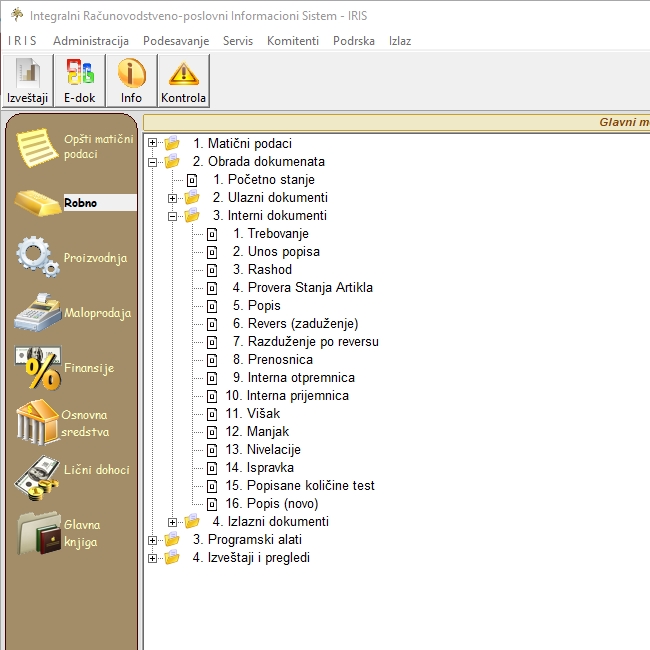Click the folder icon of Interni dokumenti

(192, 215)
